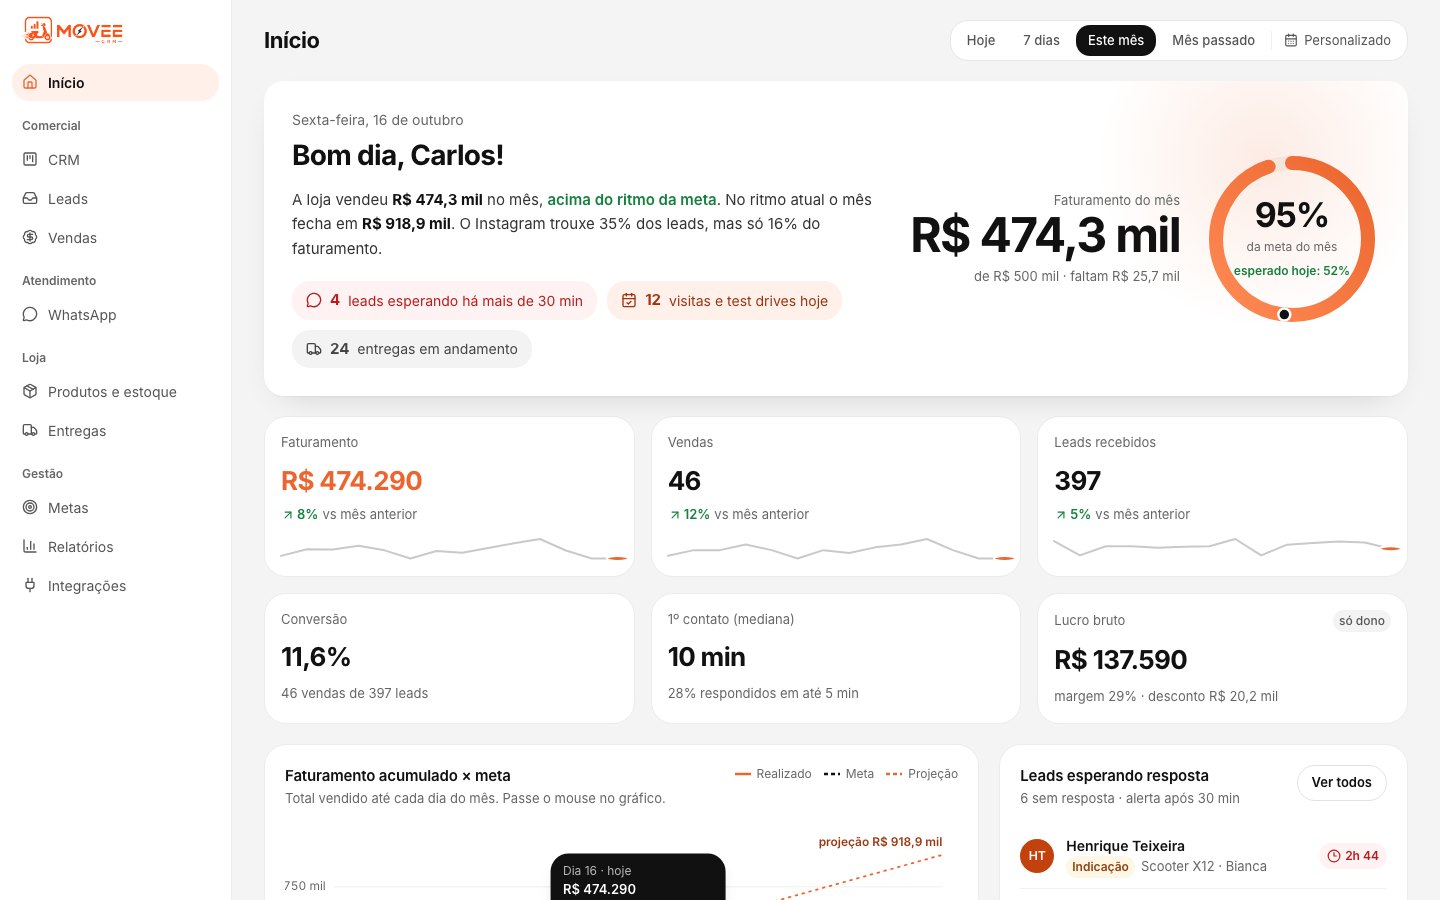Click the Dia 16 hoje chart tooltip
Image resolution: width=1440 pixels, height=900 pixels.
coord(638,877)
